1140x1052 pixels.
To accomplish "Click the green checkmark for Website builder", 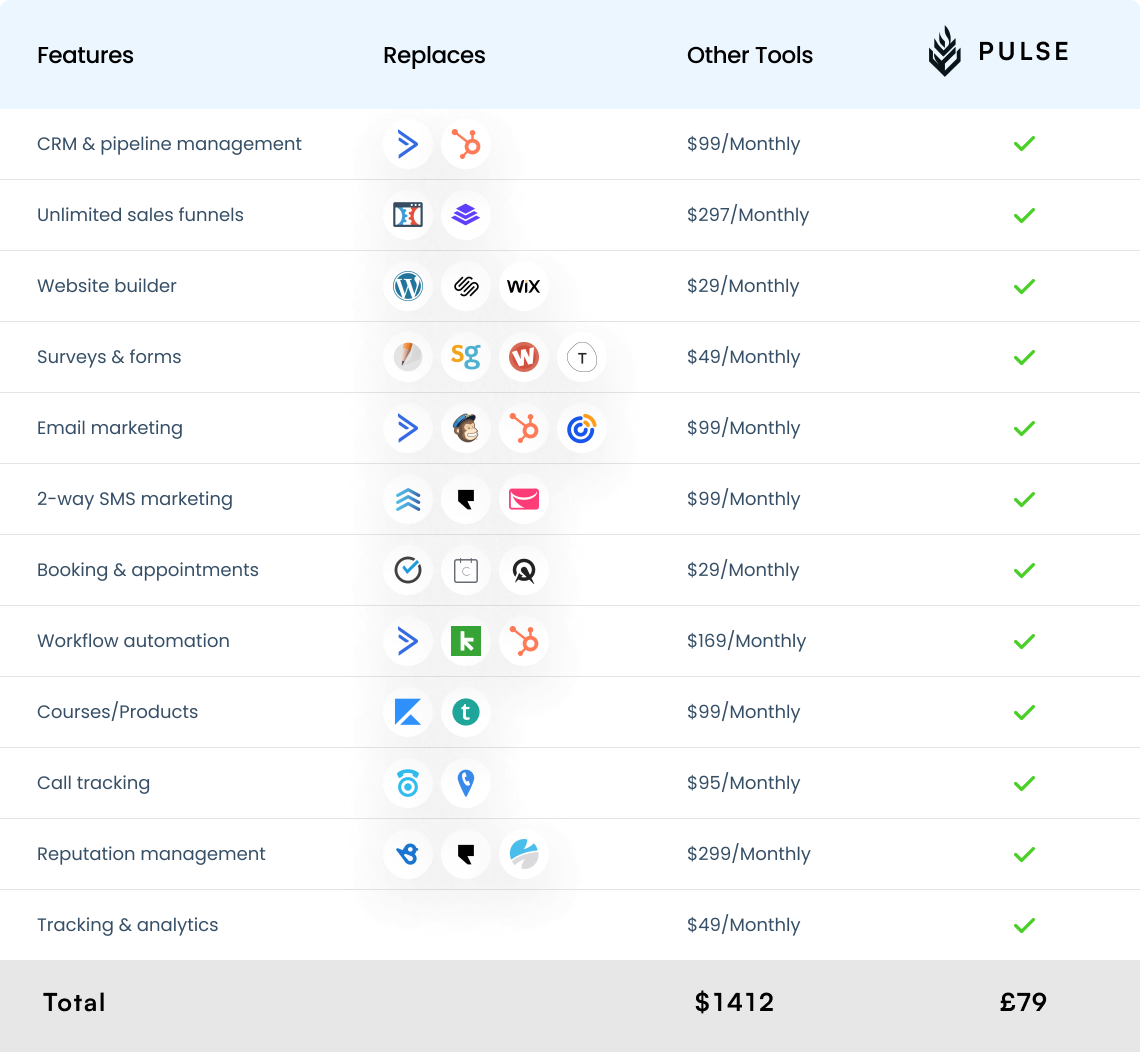I will [x=1024, y=286].
